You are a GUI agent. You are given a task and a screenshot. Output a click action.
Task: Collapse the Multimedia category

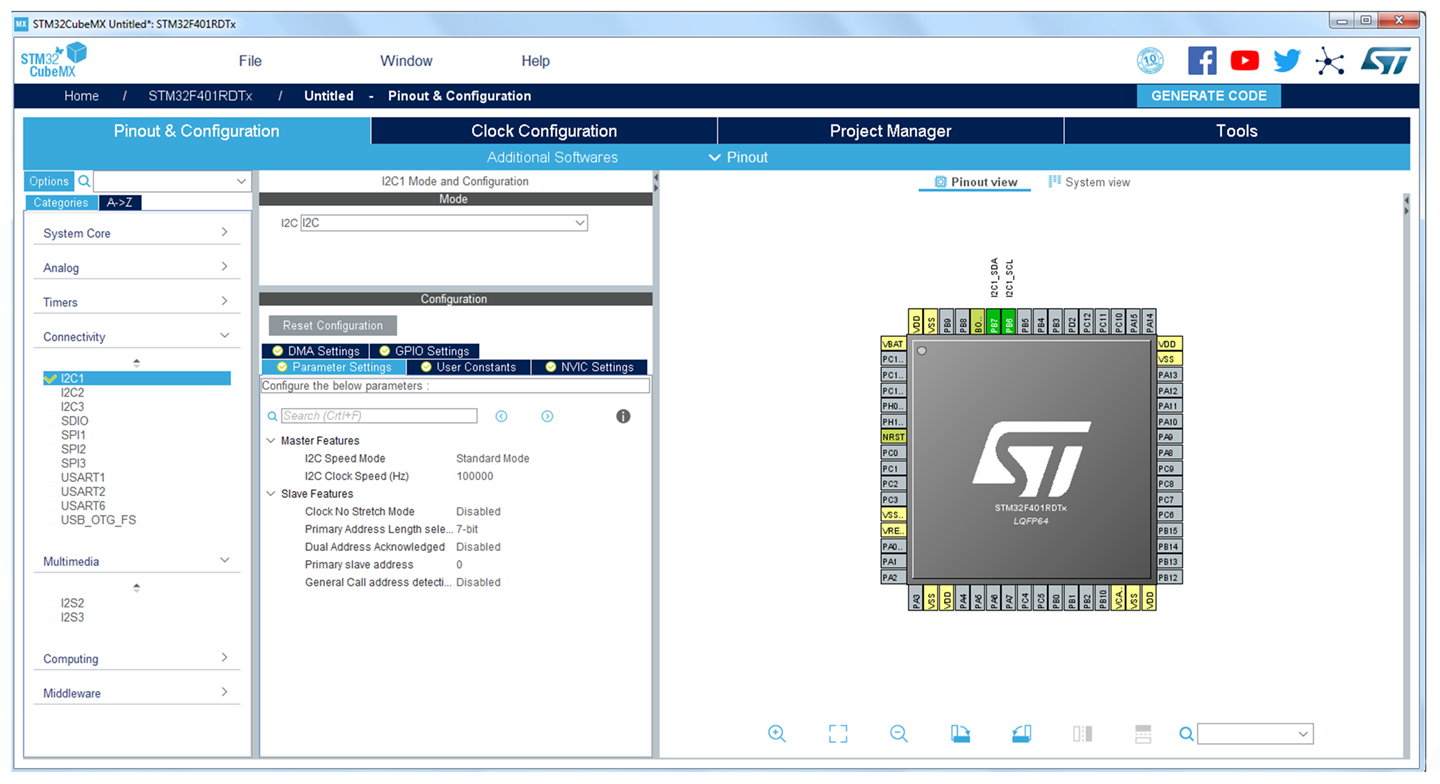pyautogui.click(x=137, y=561)
